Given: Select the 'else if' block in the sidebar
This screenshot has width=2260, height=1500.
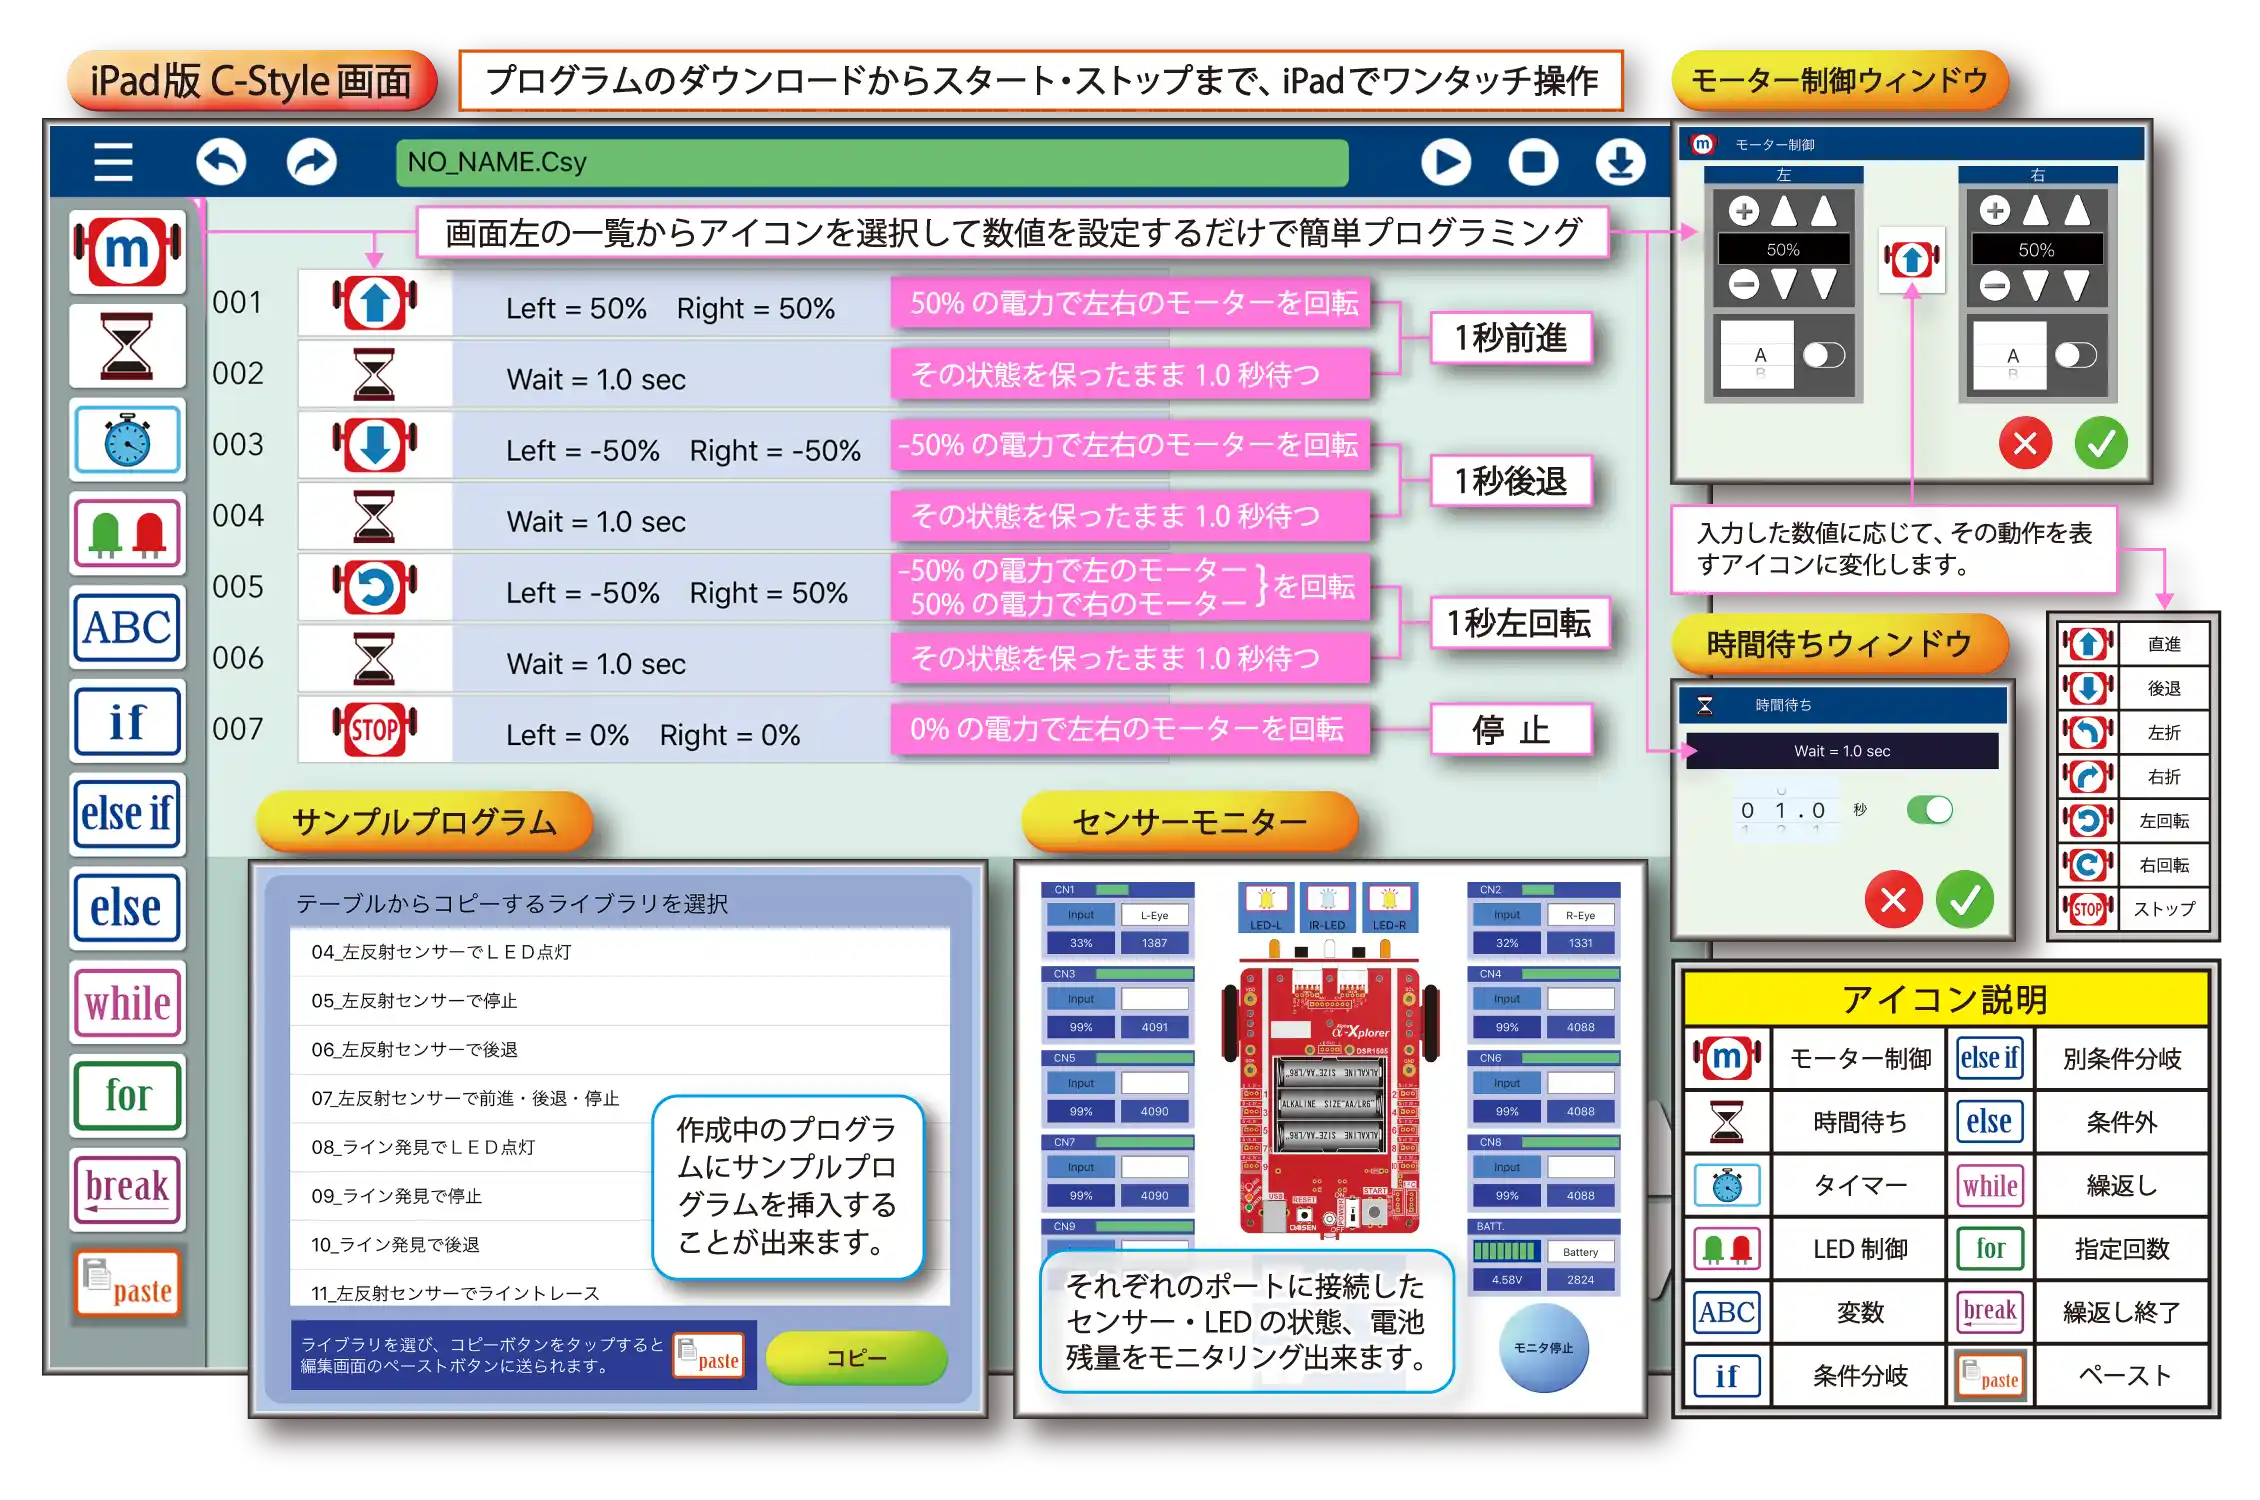Looking at the screenshot, I should point(127,815).
